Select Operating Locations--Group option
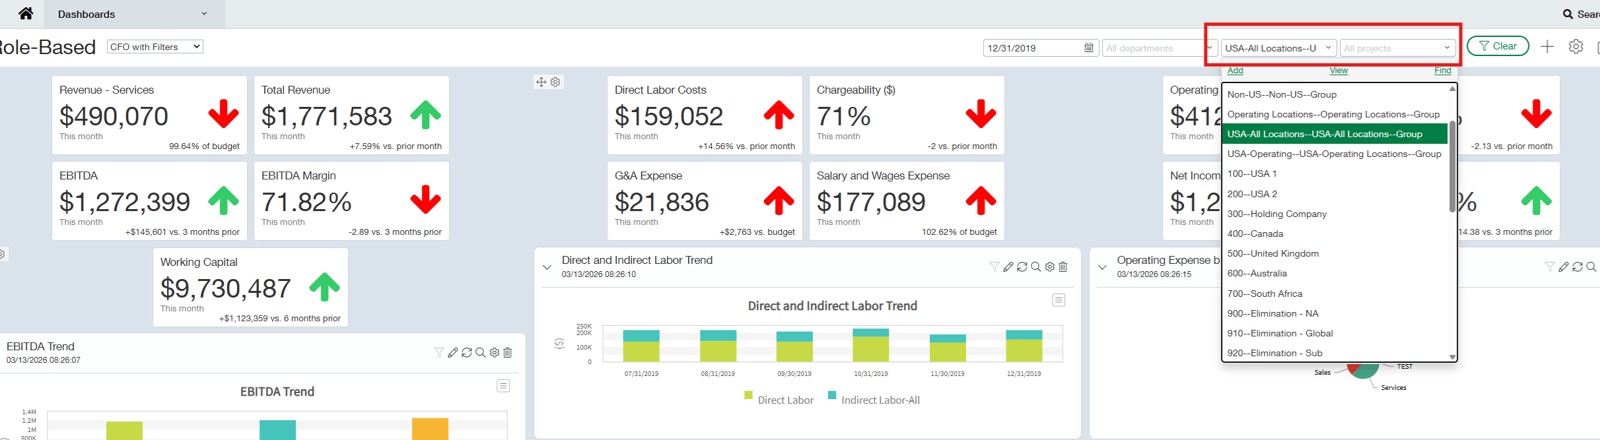 (x=1335, y=114)
